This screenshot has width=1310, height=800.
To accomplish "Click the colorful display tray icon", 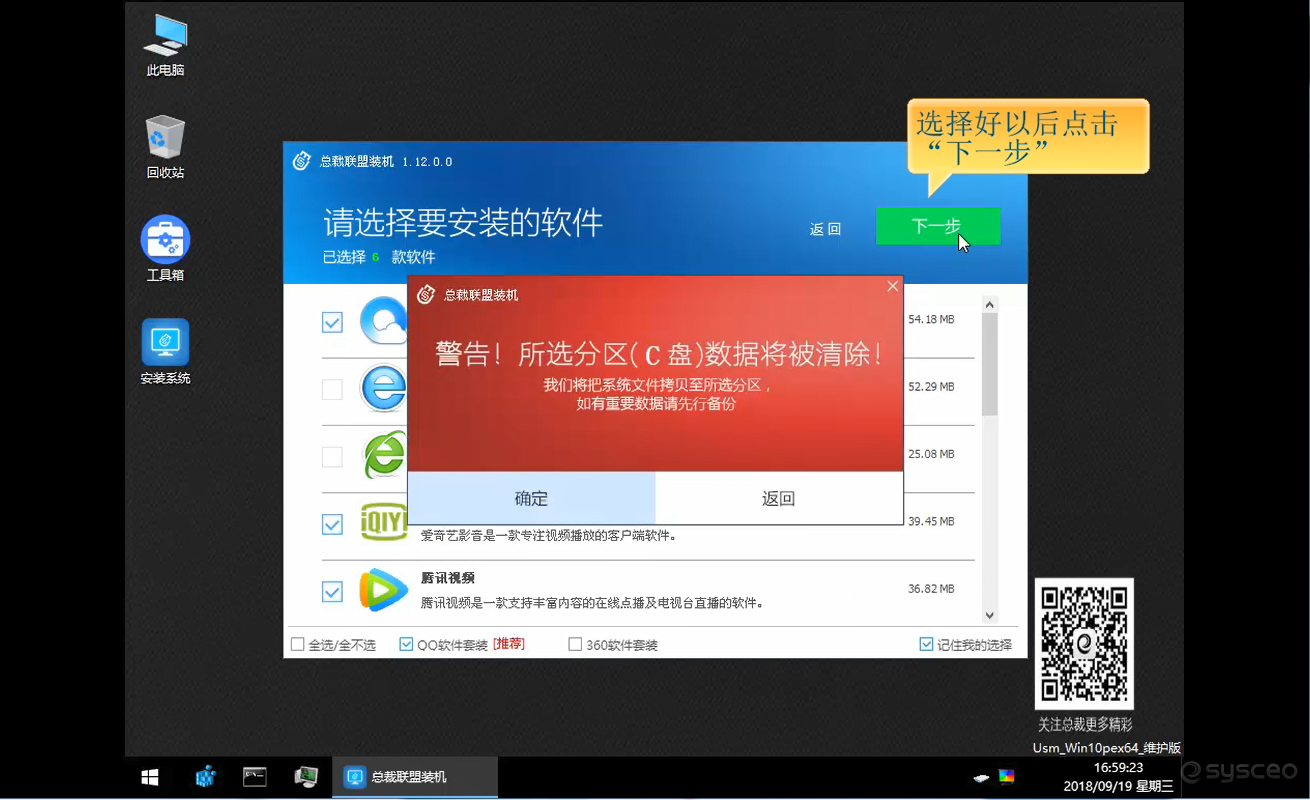I will pos(1007,777).
